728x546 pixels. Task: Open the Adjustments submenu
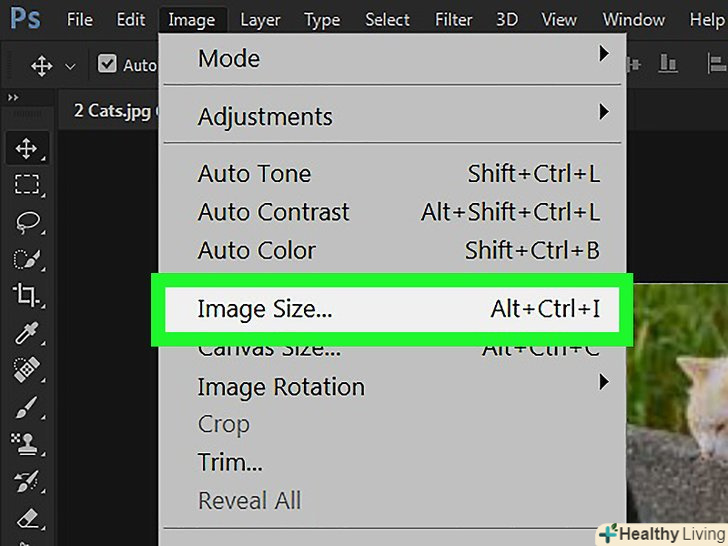click(399, 116)
